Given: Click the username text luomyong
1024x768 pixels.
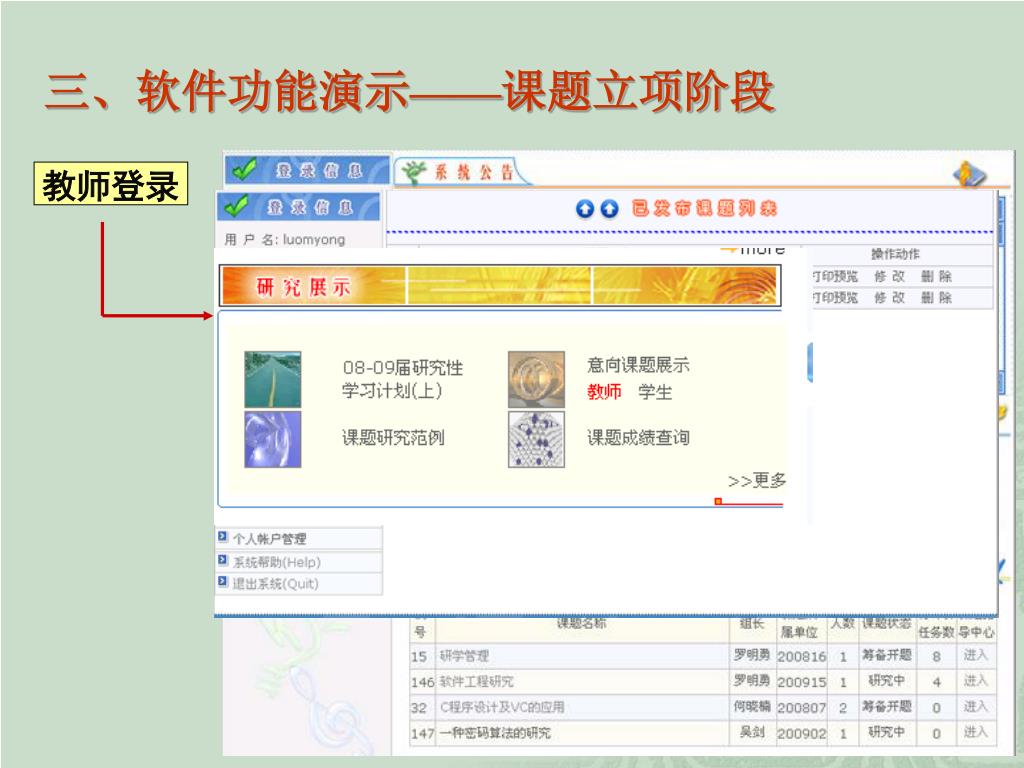Looking at the screenshot, I should [x=314, y=240].
